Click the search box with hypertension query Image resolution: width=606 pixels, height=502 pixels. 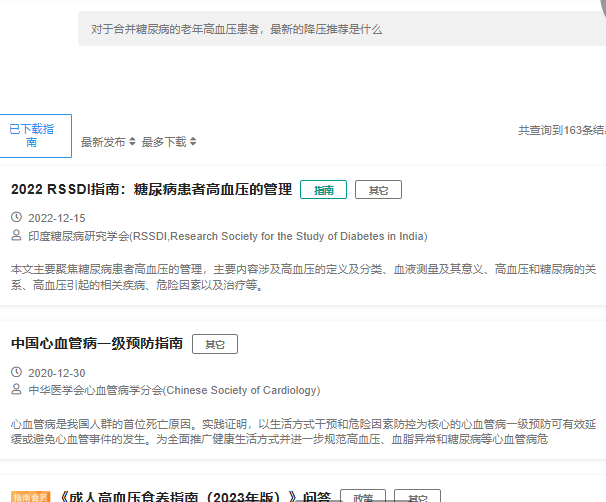click(x=340, y=29)
